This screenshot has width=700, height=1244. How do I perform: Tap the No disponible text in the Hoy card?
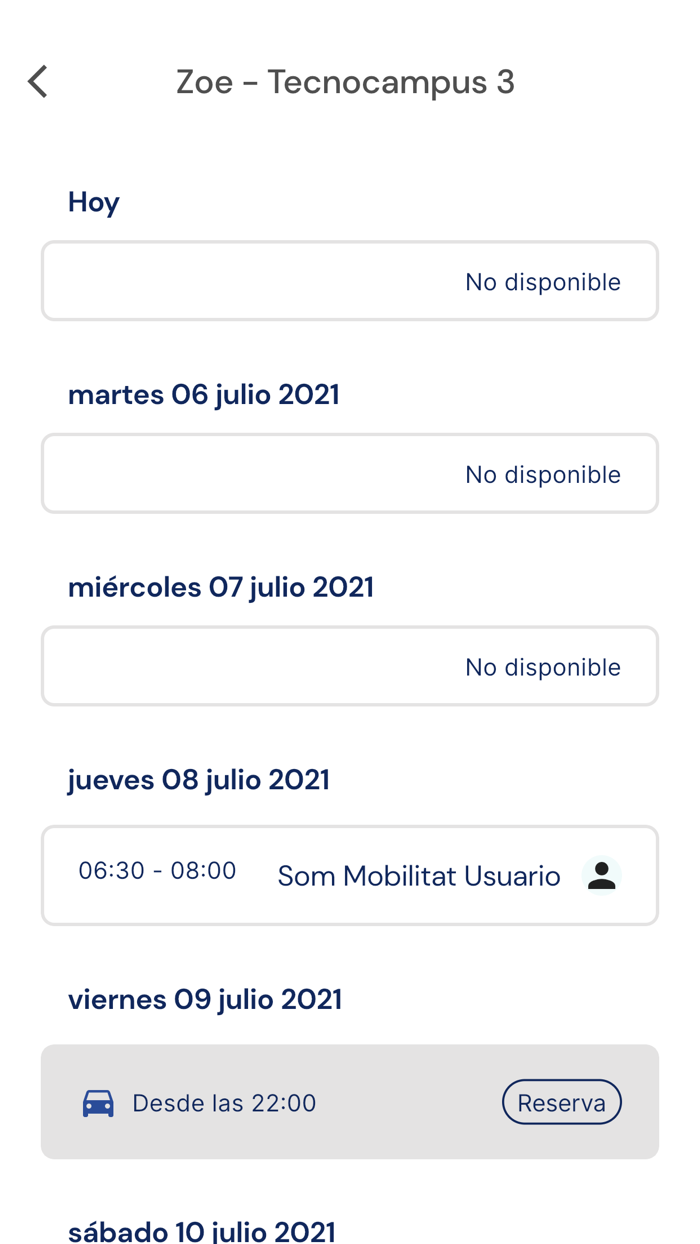pos(542,281)
